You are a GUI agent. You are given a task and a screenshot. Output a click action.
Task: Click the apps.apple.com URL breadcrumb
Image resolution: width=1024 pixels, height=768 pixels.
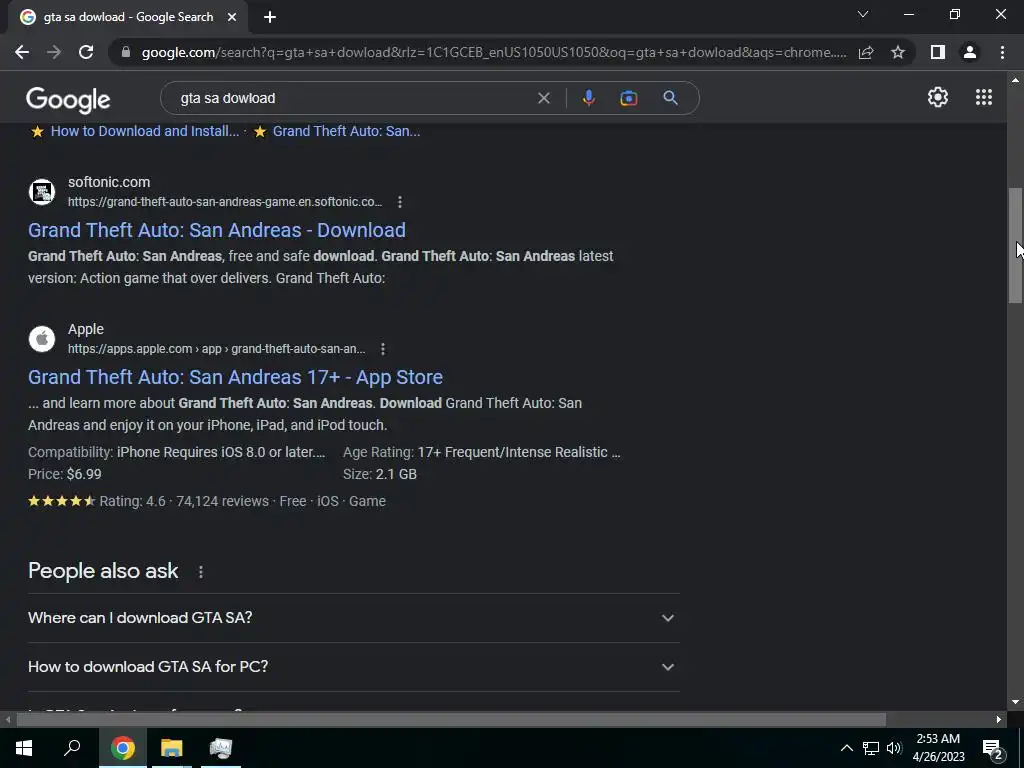pos(217,349)
